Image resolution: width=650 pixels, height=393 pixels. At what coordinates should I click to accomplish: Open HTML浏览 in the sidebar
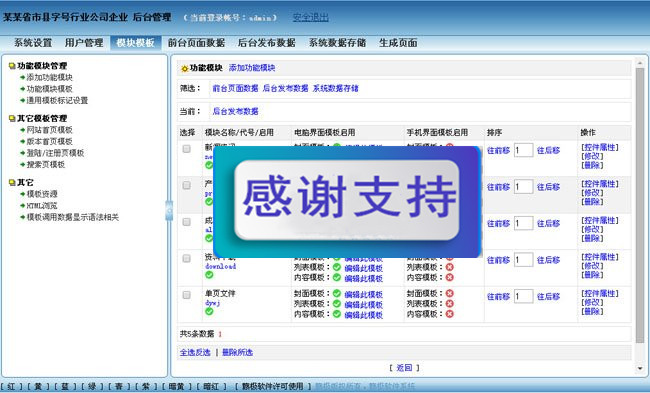click(42, 206)
